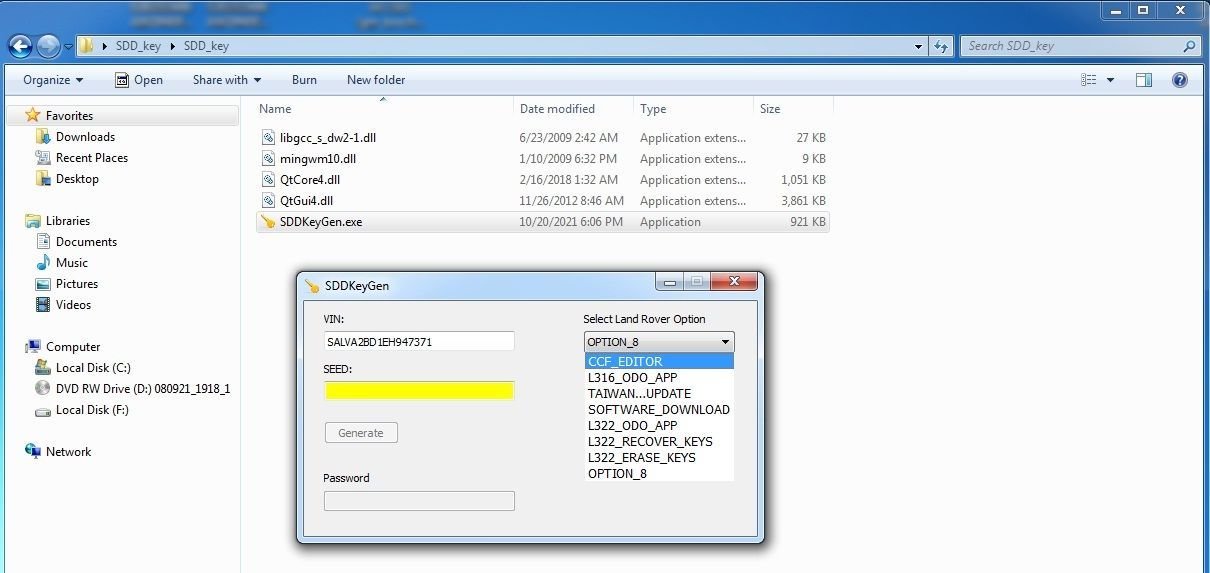Open the Downloads folder in Favorites
1210x573 pixels.
pos(85,137)
